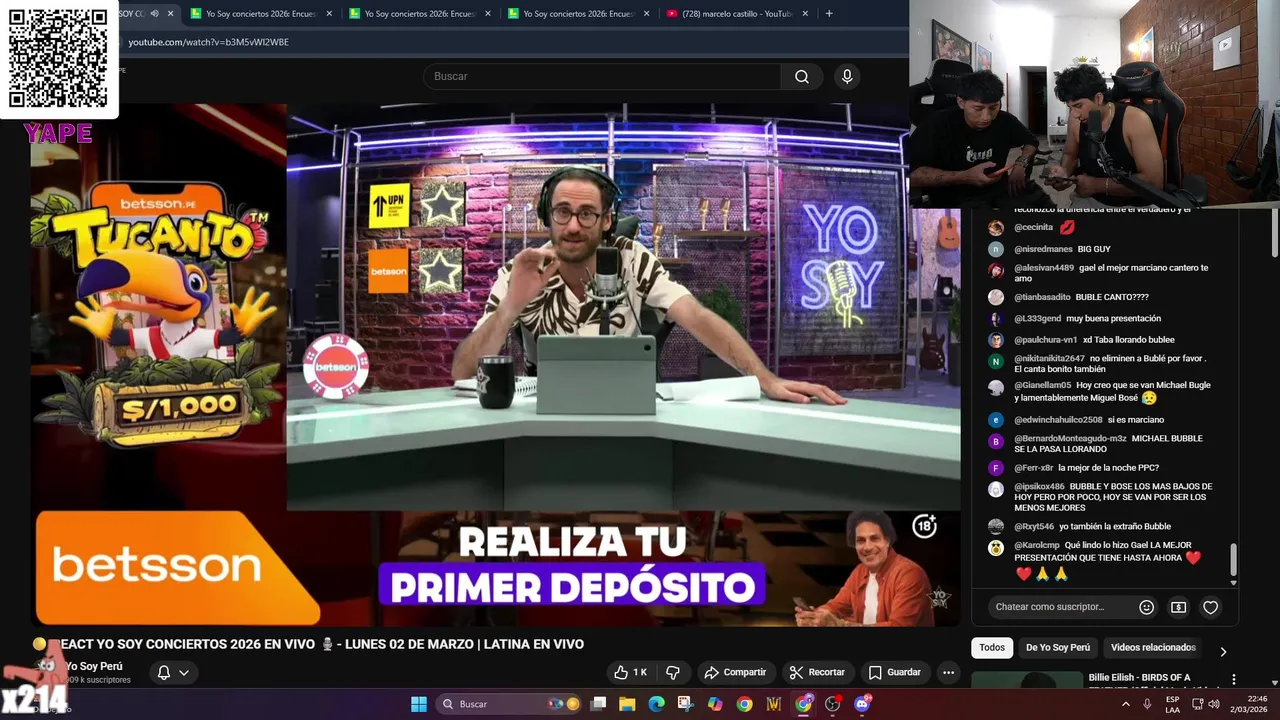Send a heart reaction in live chat

click(x=1210, y=607)
